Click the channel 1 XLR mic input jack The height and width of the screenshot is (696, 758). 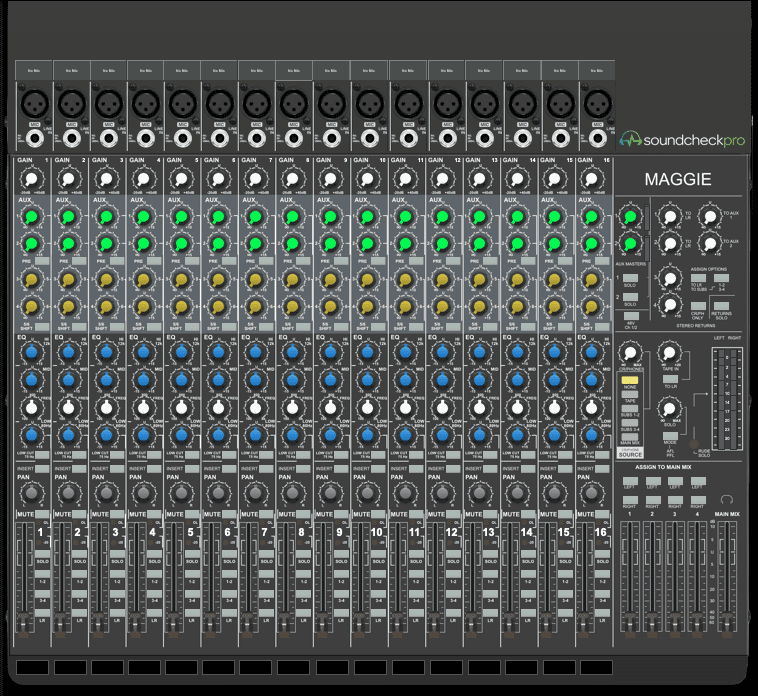[x=35, y=103]
